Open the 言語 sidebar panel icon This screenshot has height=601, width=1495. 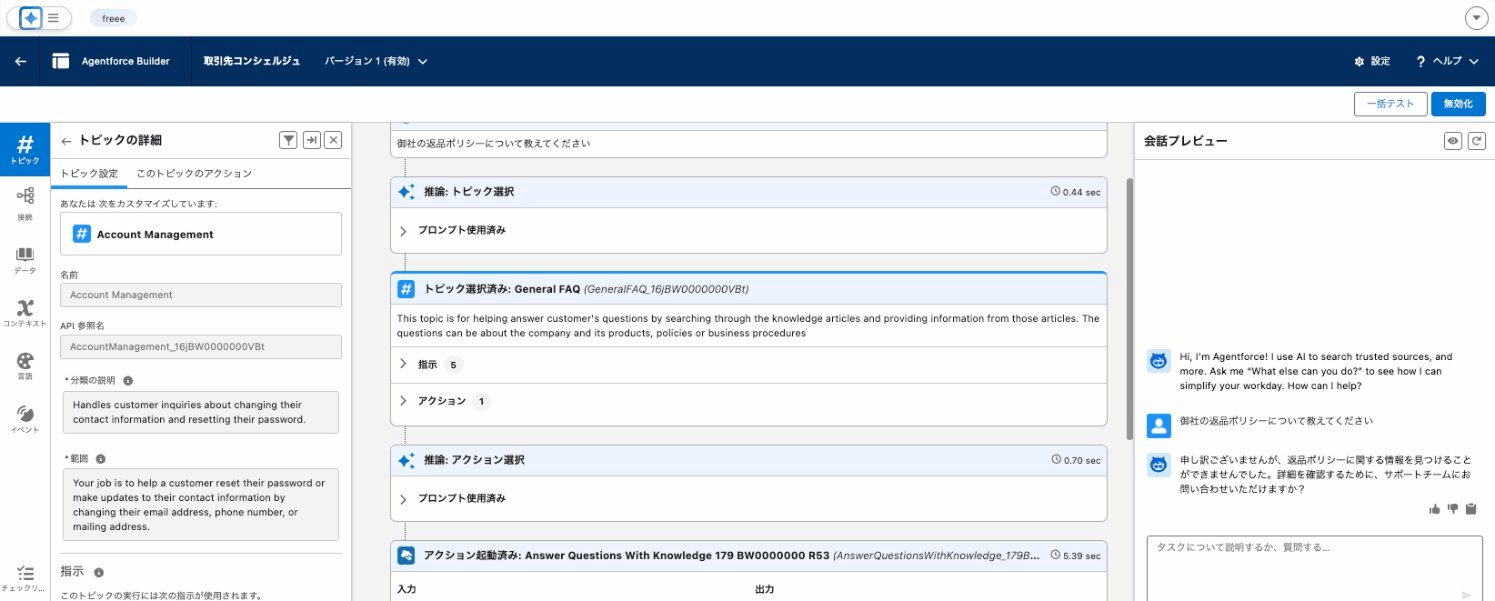pos(25,362)
